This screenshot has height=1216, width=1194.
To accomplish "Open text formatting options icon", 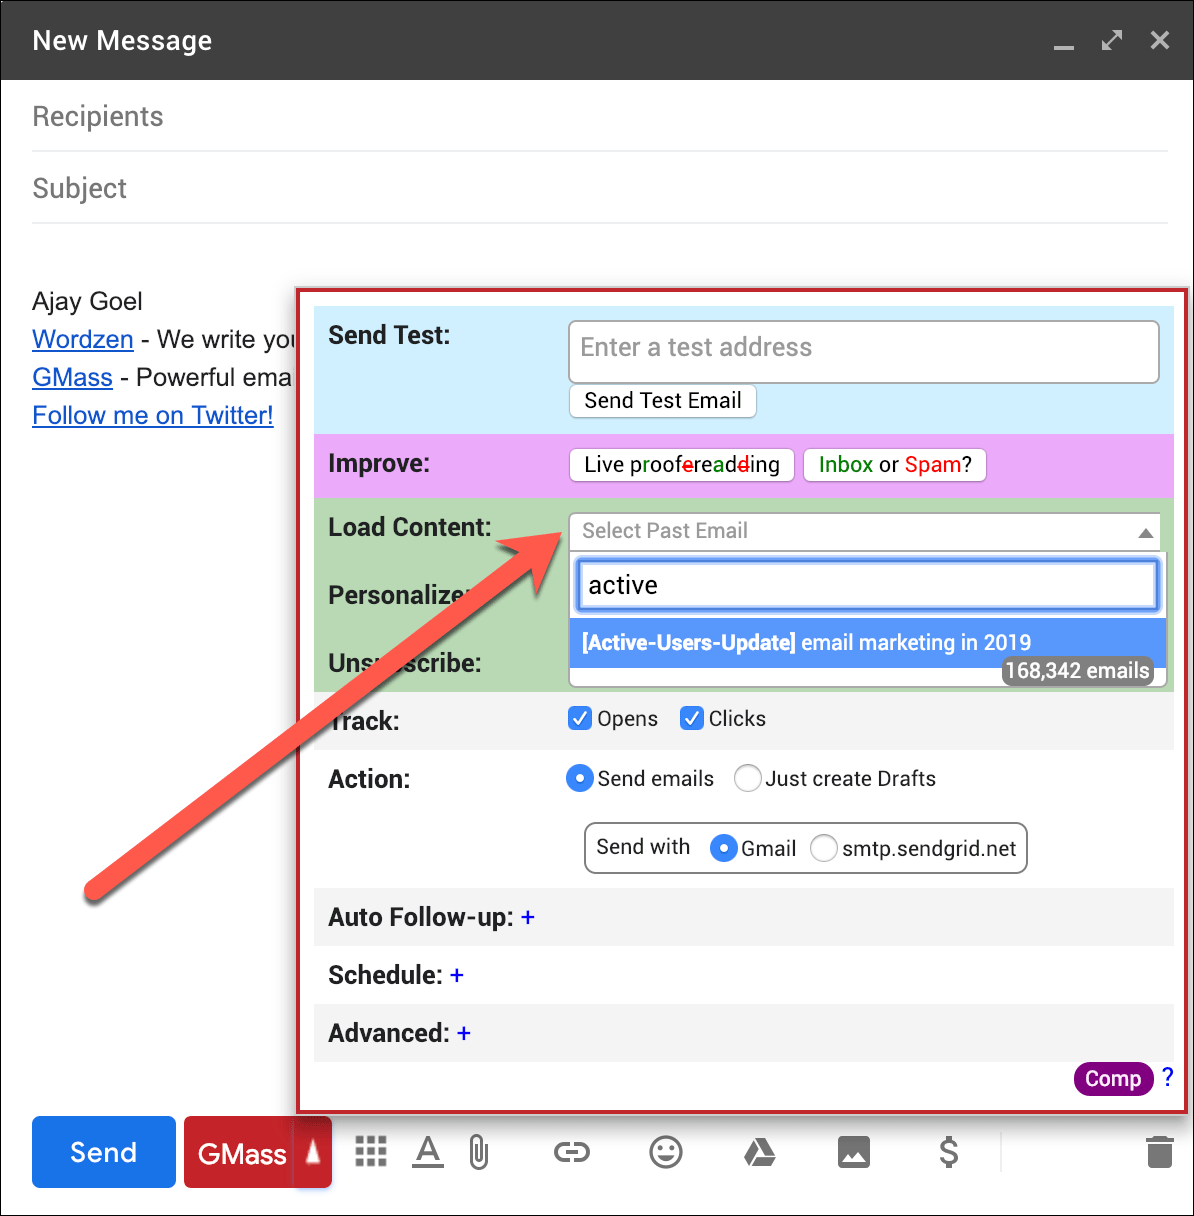I will click(x=428, y=1152).
